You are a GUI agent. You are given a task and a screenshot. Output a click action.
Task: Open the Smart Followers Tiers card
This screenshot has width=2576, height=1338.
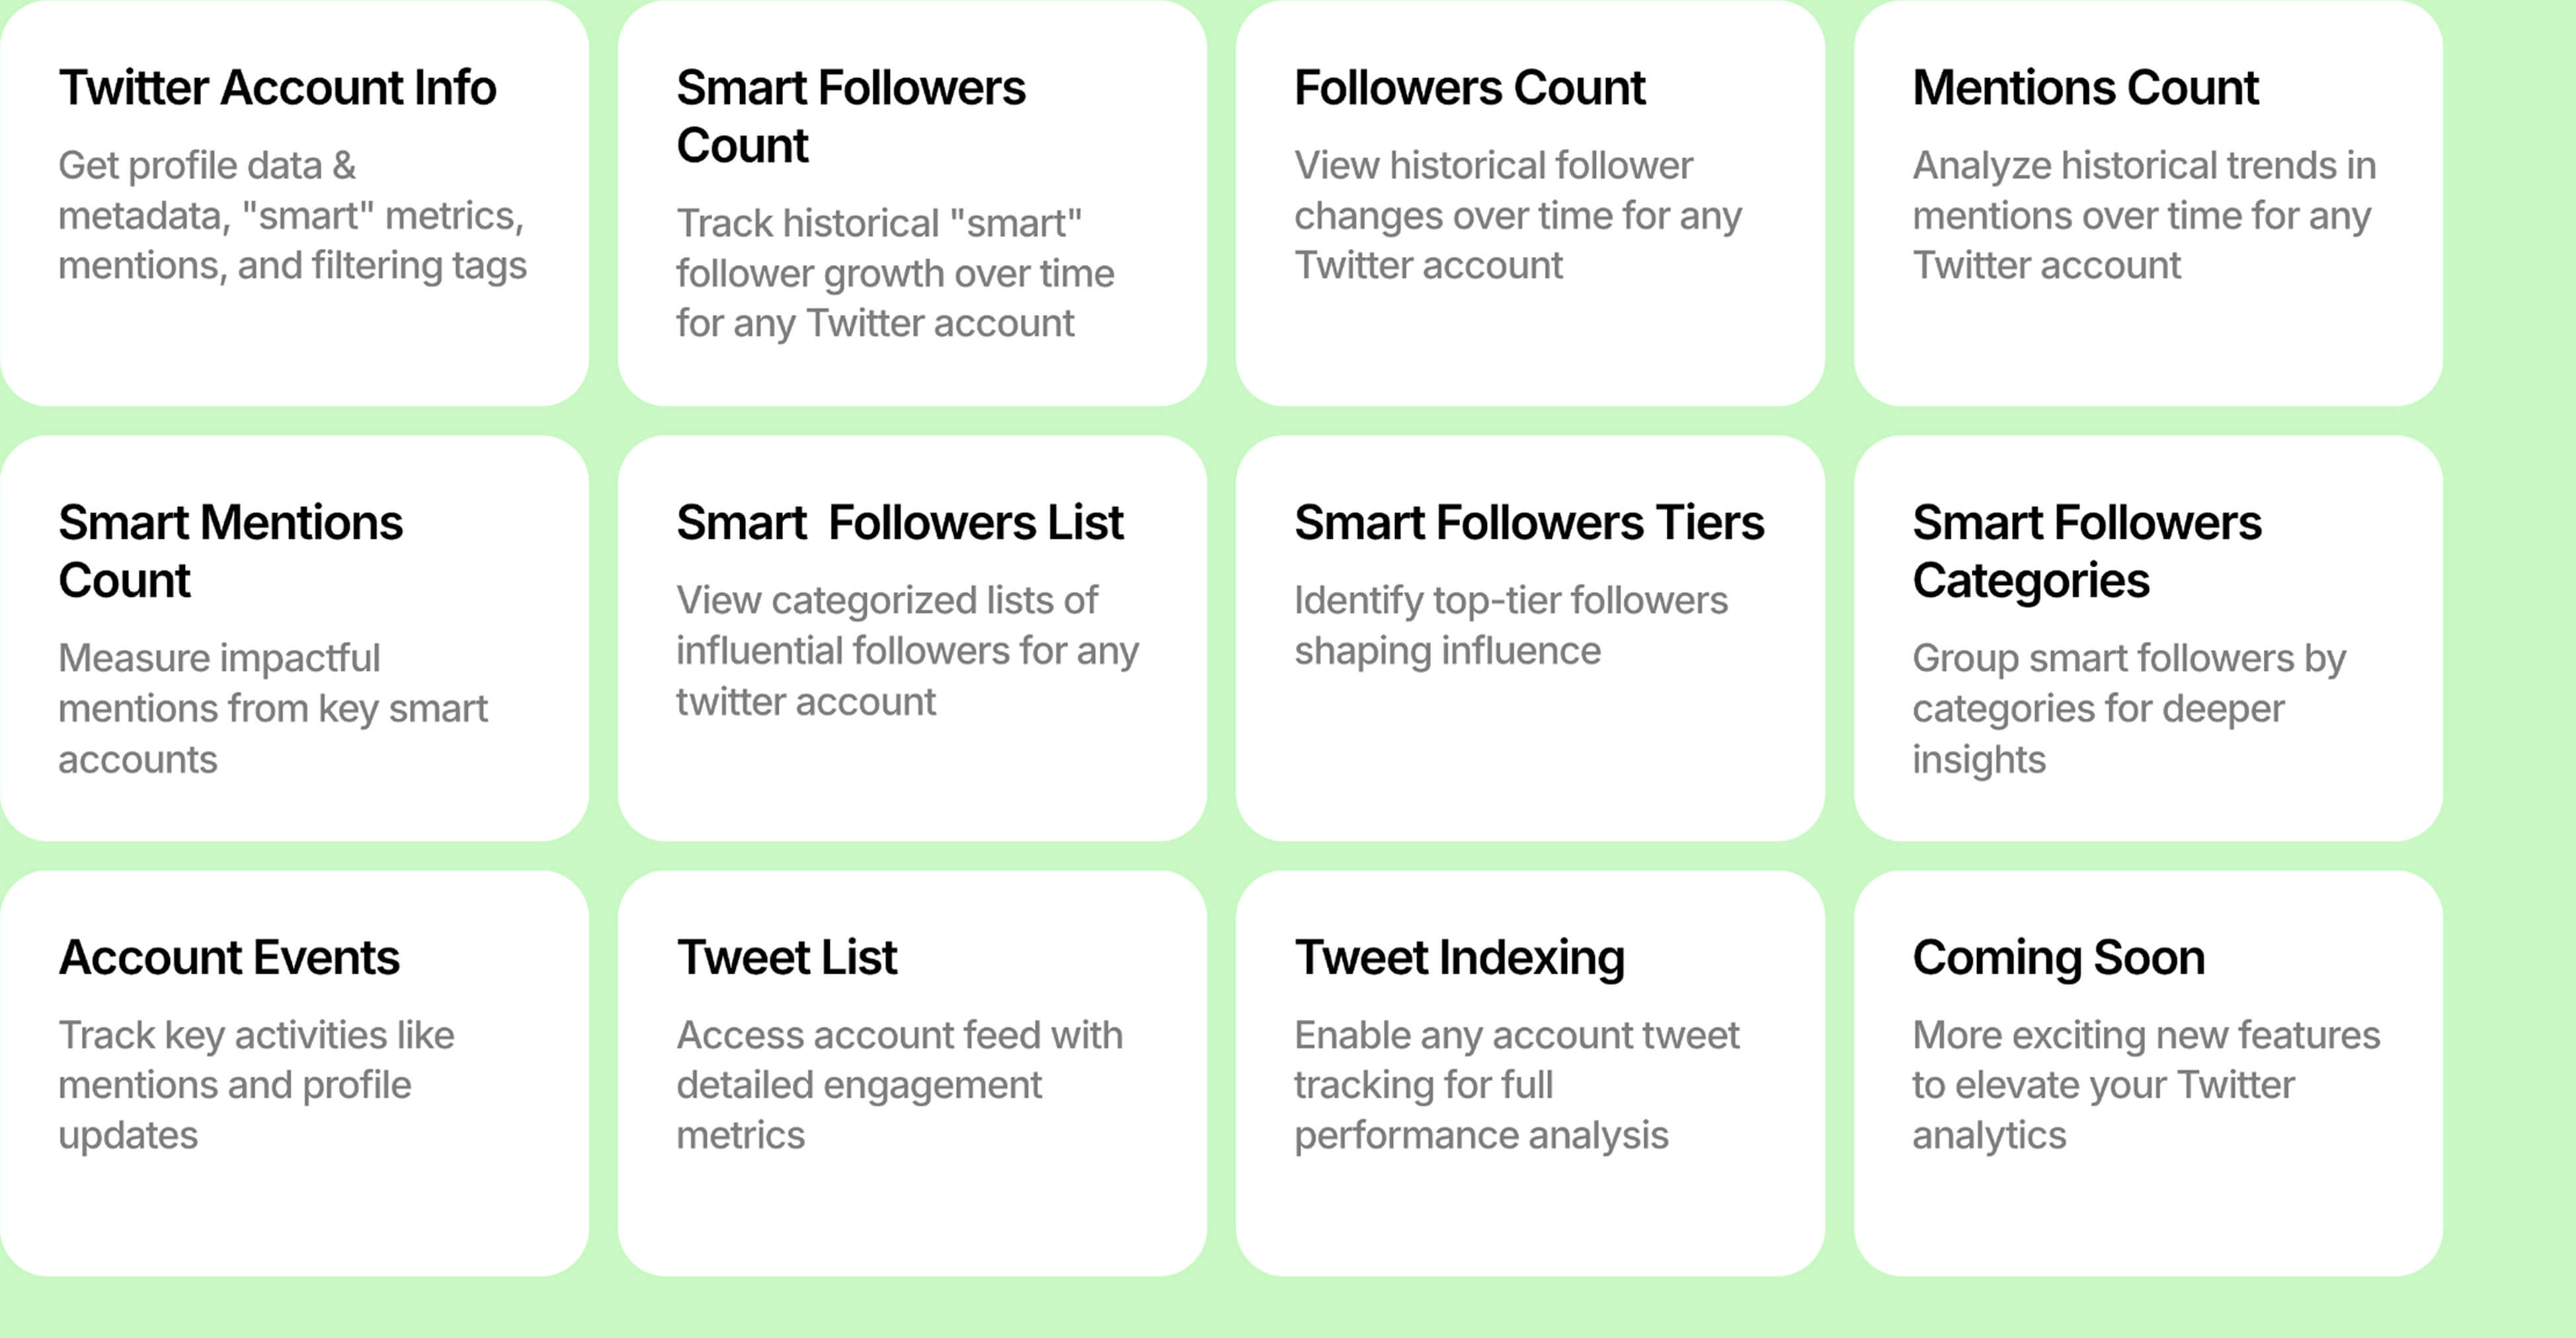[1530, 638]
